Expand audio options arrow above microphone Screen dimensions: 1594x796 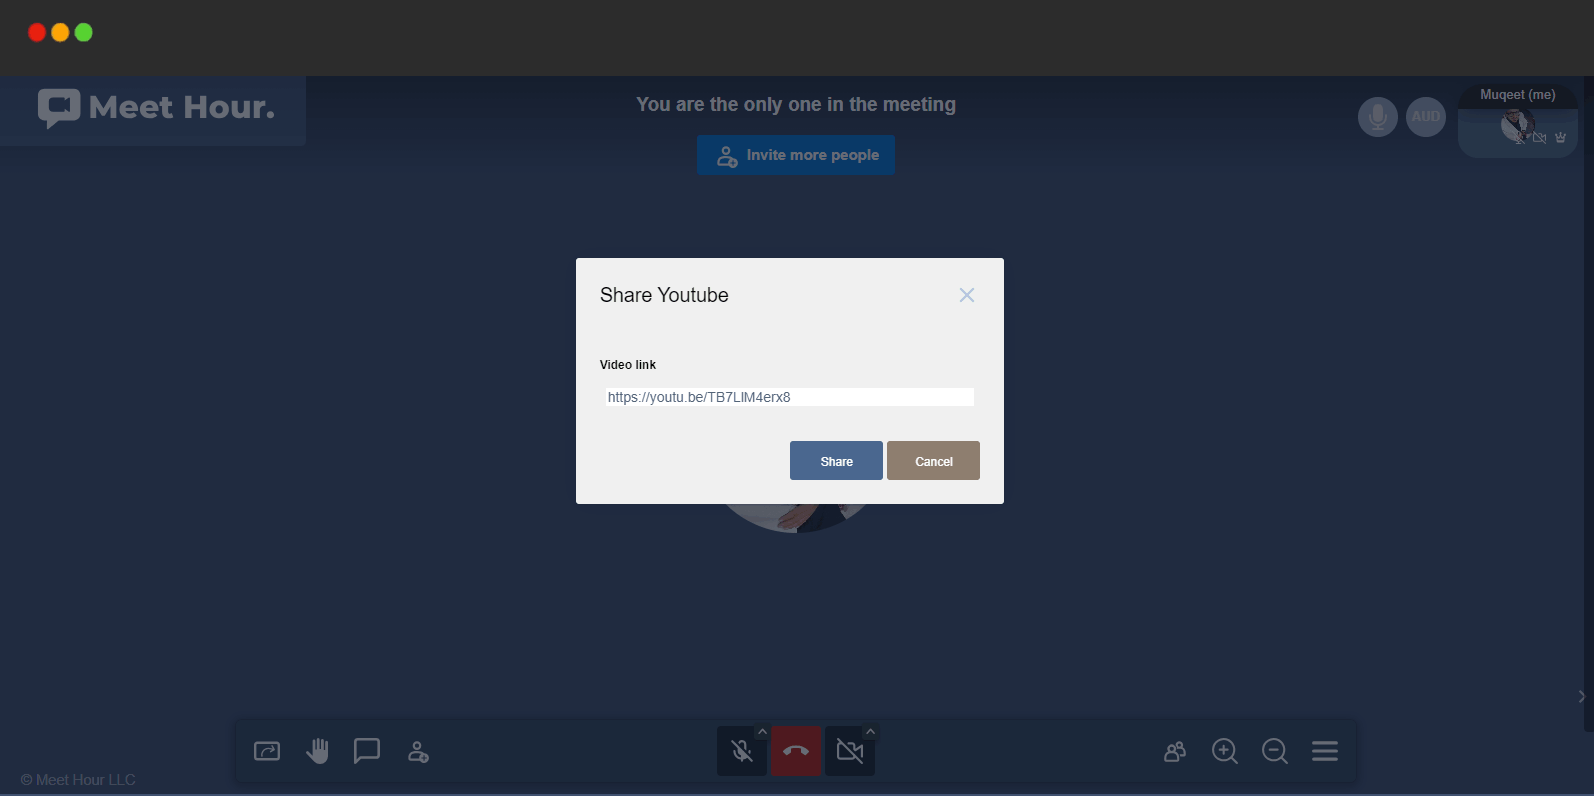[x=762, y=732]
